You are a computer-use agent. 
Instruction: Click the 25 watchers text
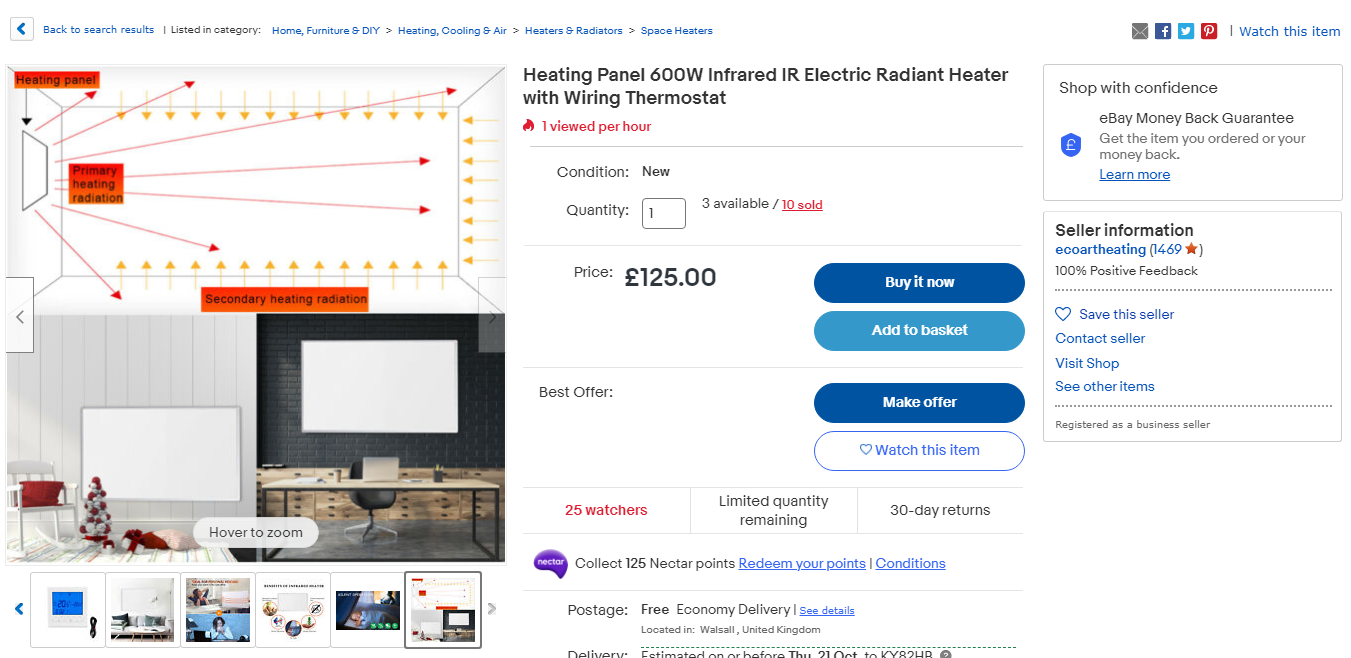click(x=606, y=510)
